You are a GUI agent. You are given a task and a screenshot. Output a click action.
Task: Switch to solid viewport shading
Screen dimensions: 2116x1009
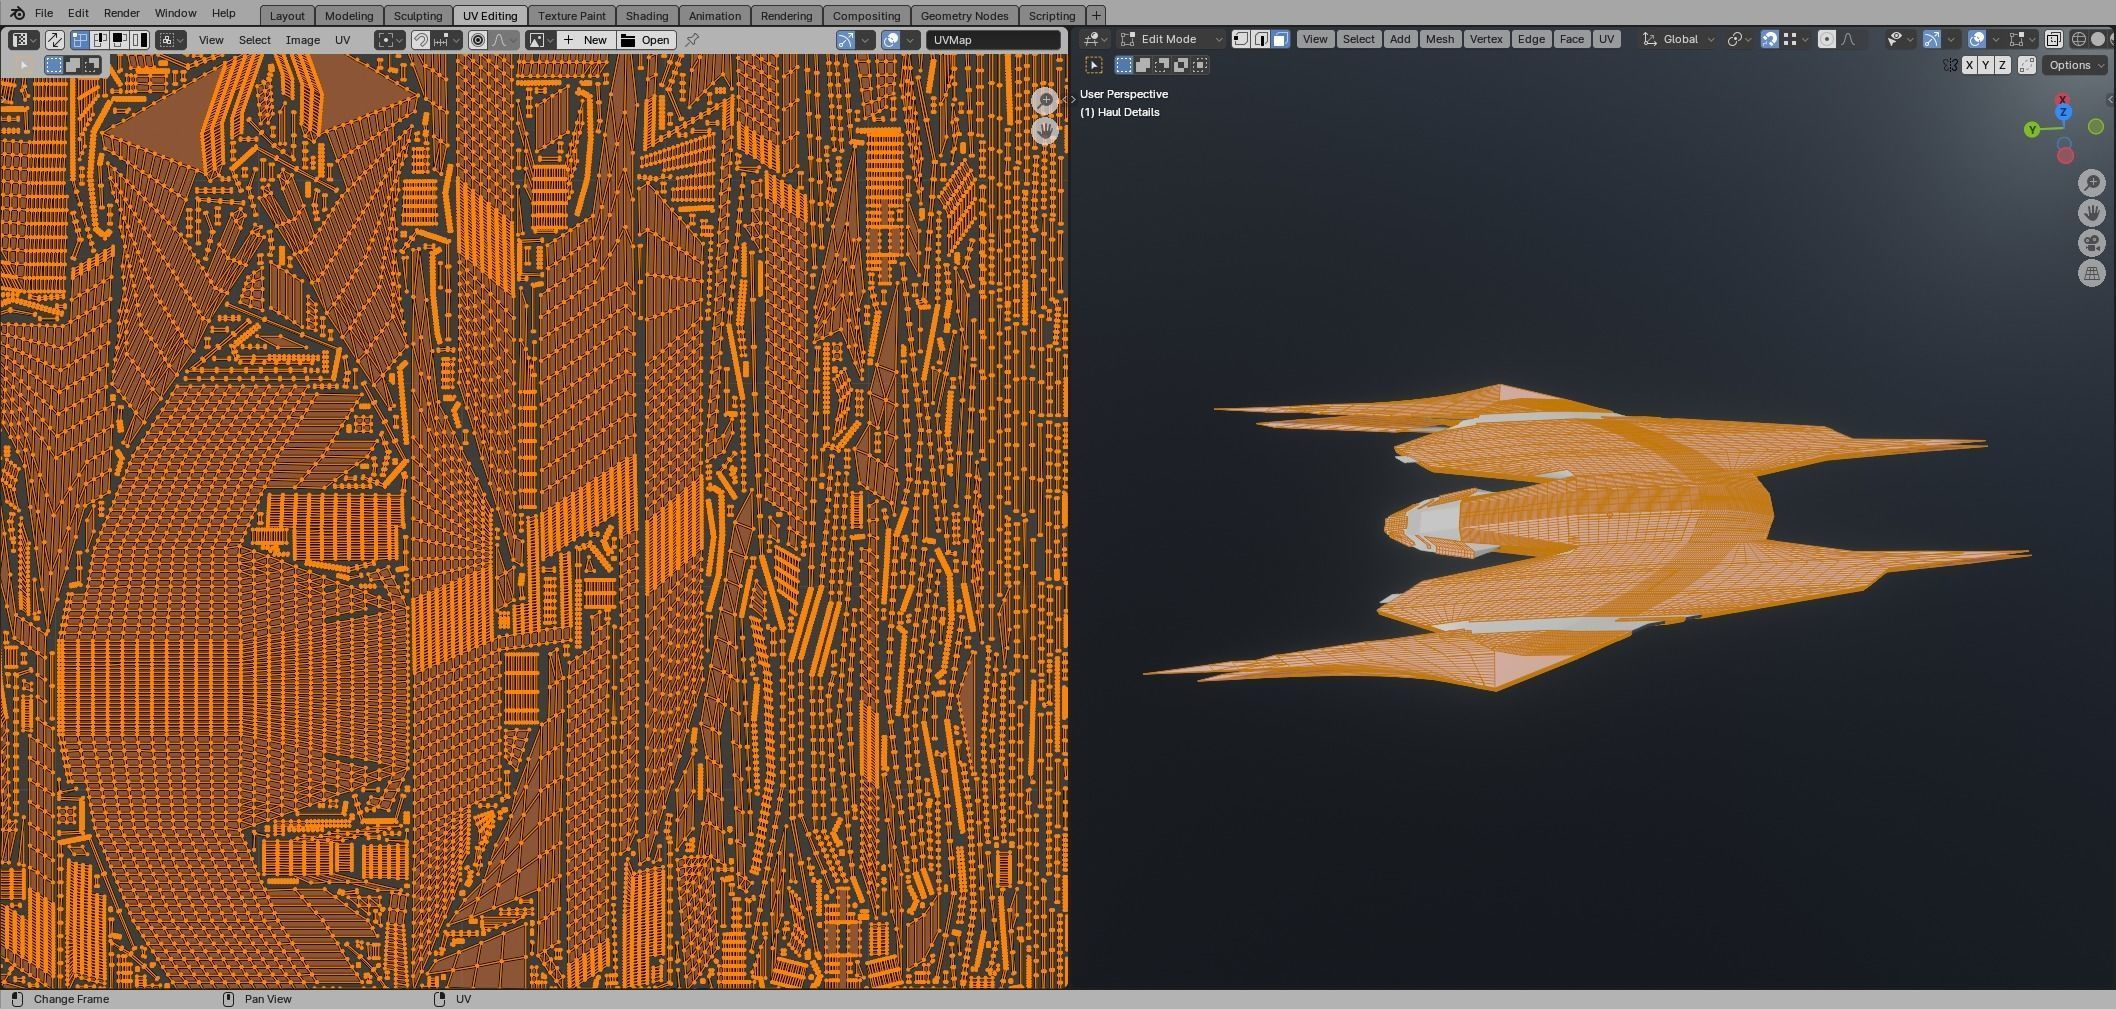[2098, 39]
